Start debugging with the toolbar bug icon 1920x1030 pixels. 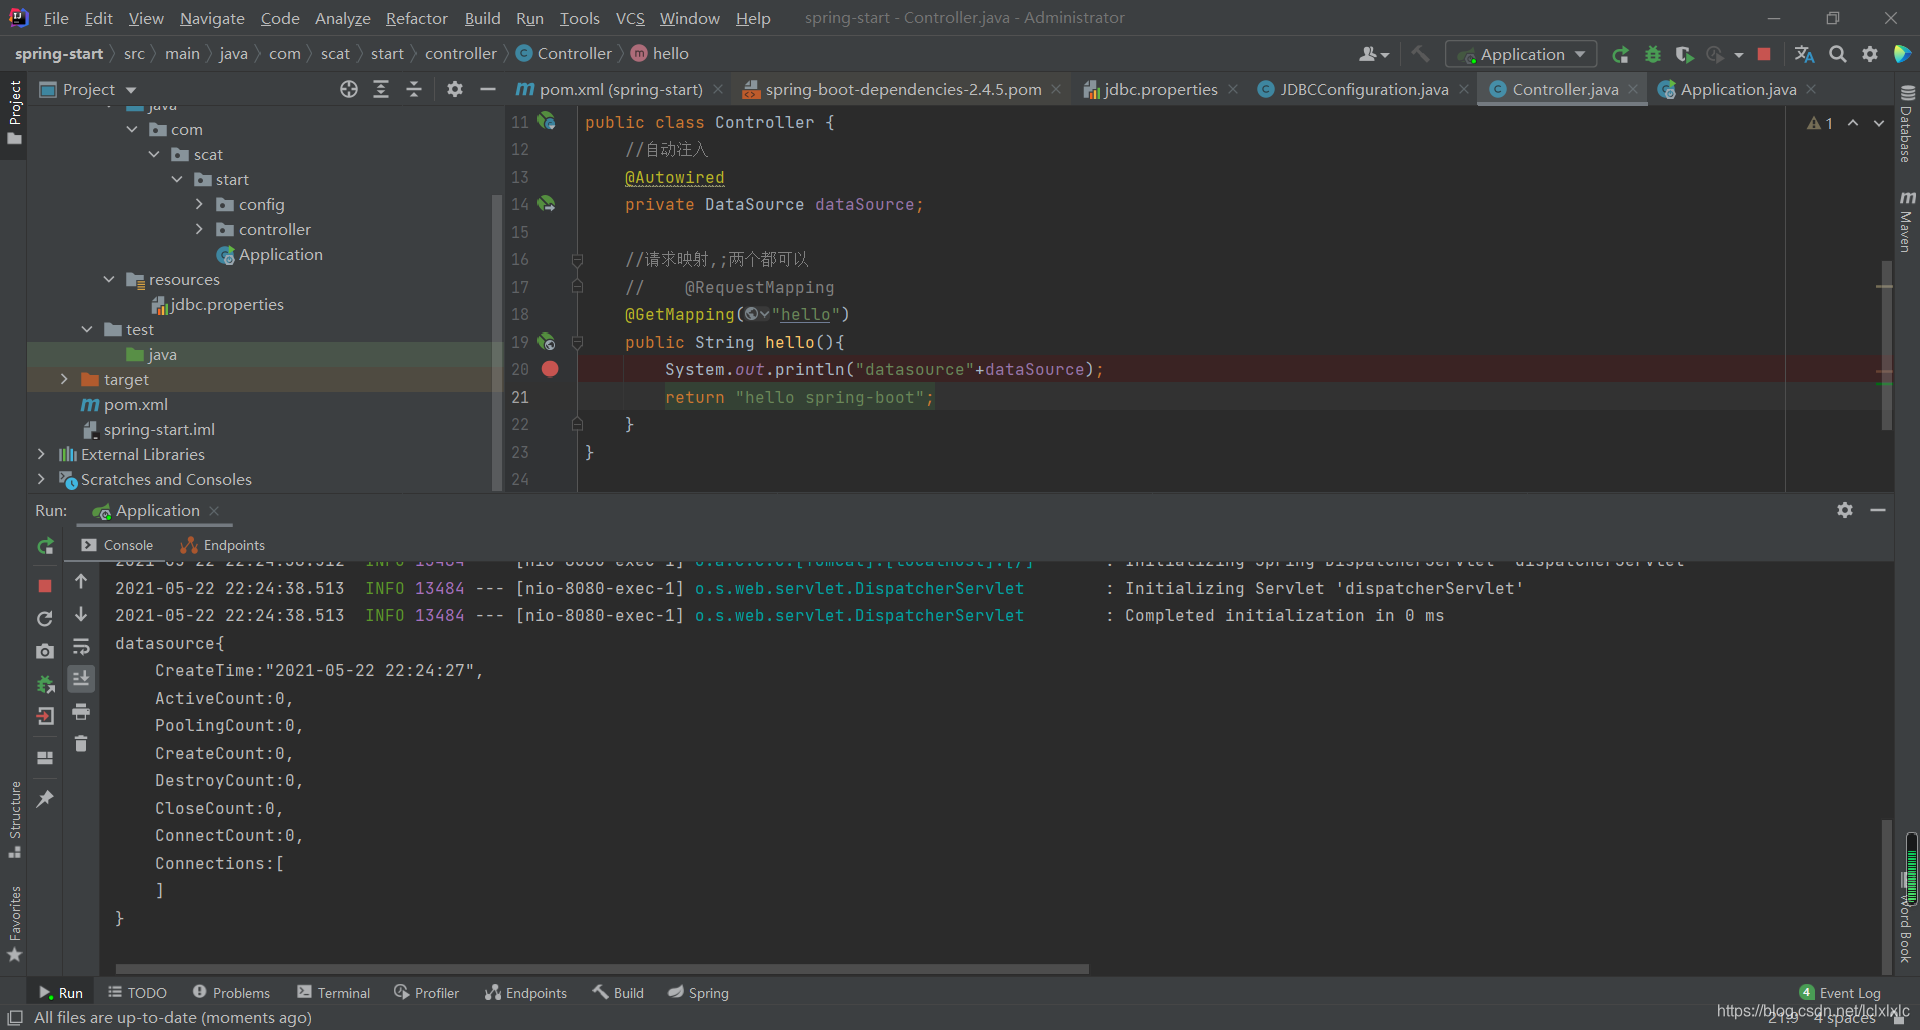click(1653, 54)
